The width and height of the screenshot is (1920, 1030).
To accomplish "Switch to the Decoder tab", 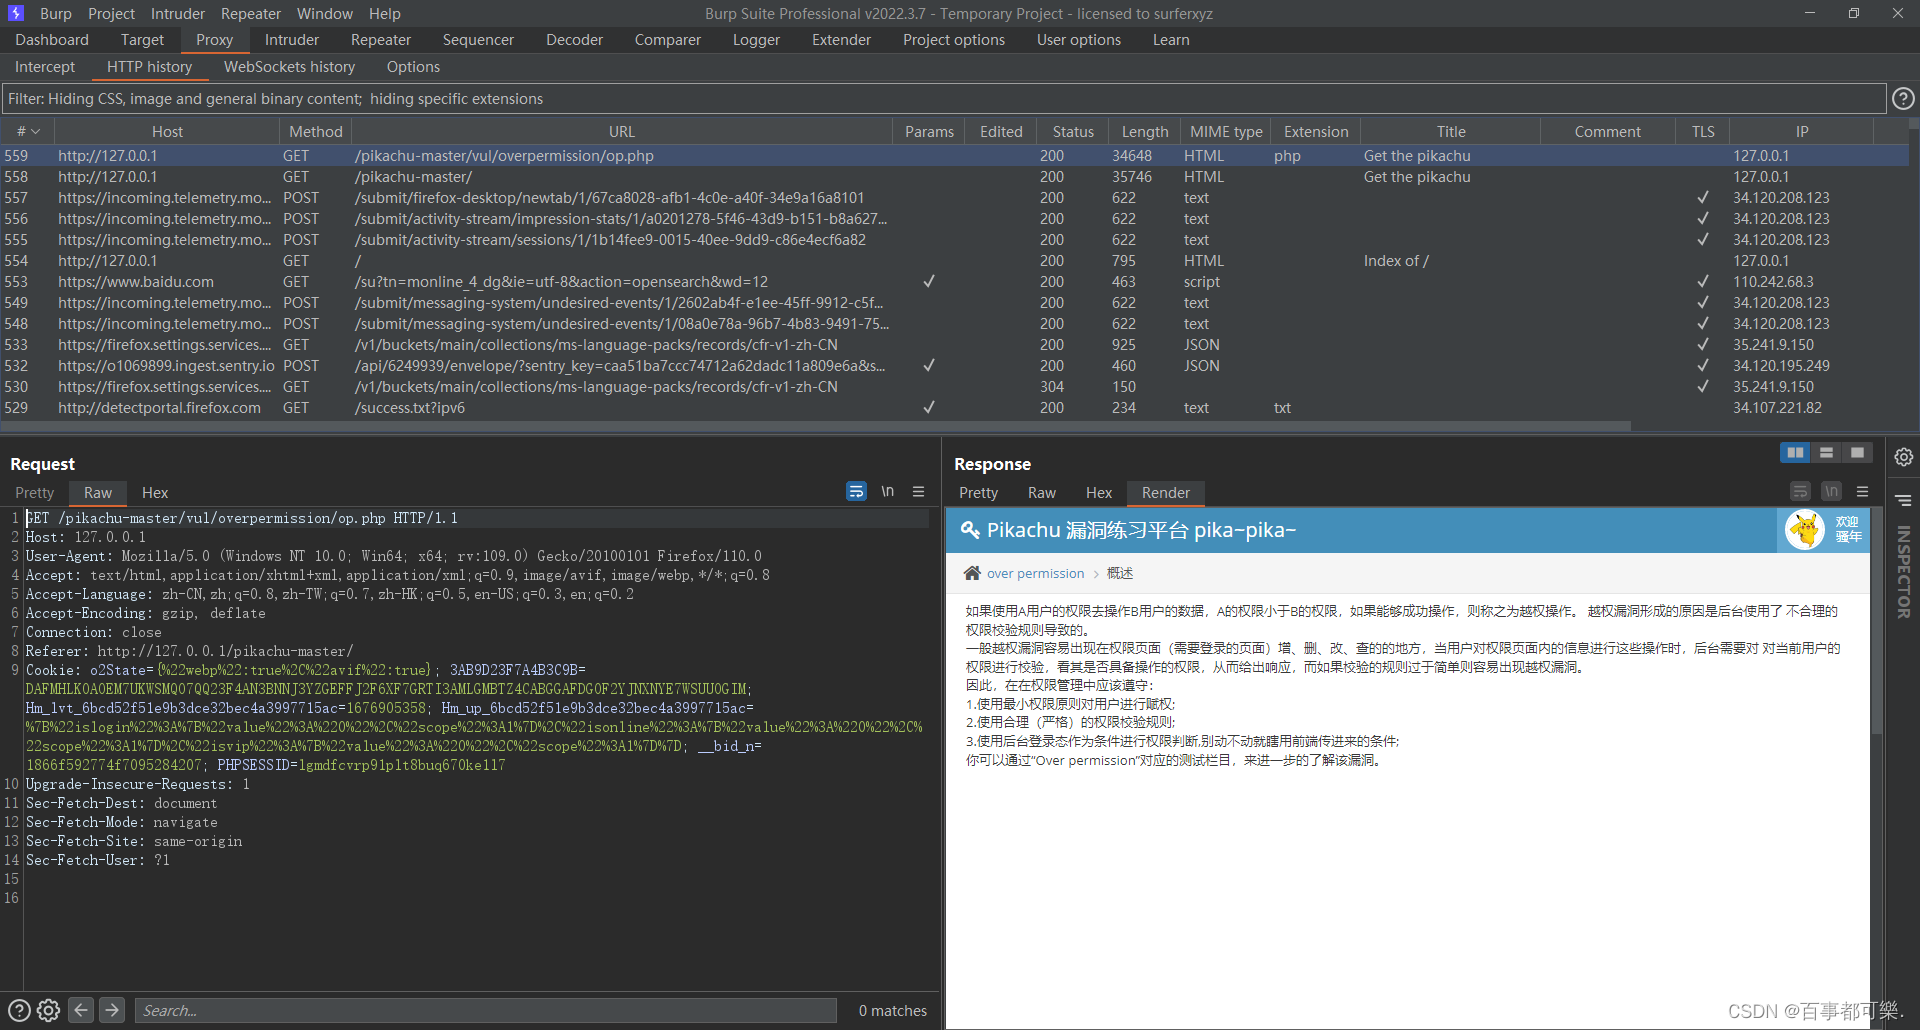I will tap(574, 40).
